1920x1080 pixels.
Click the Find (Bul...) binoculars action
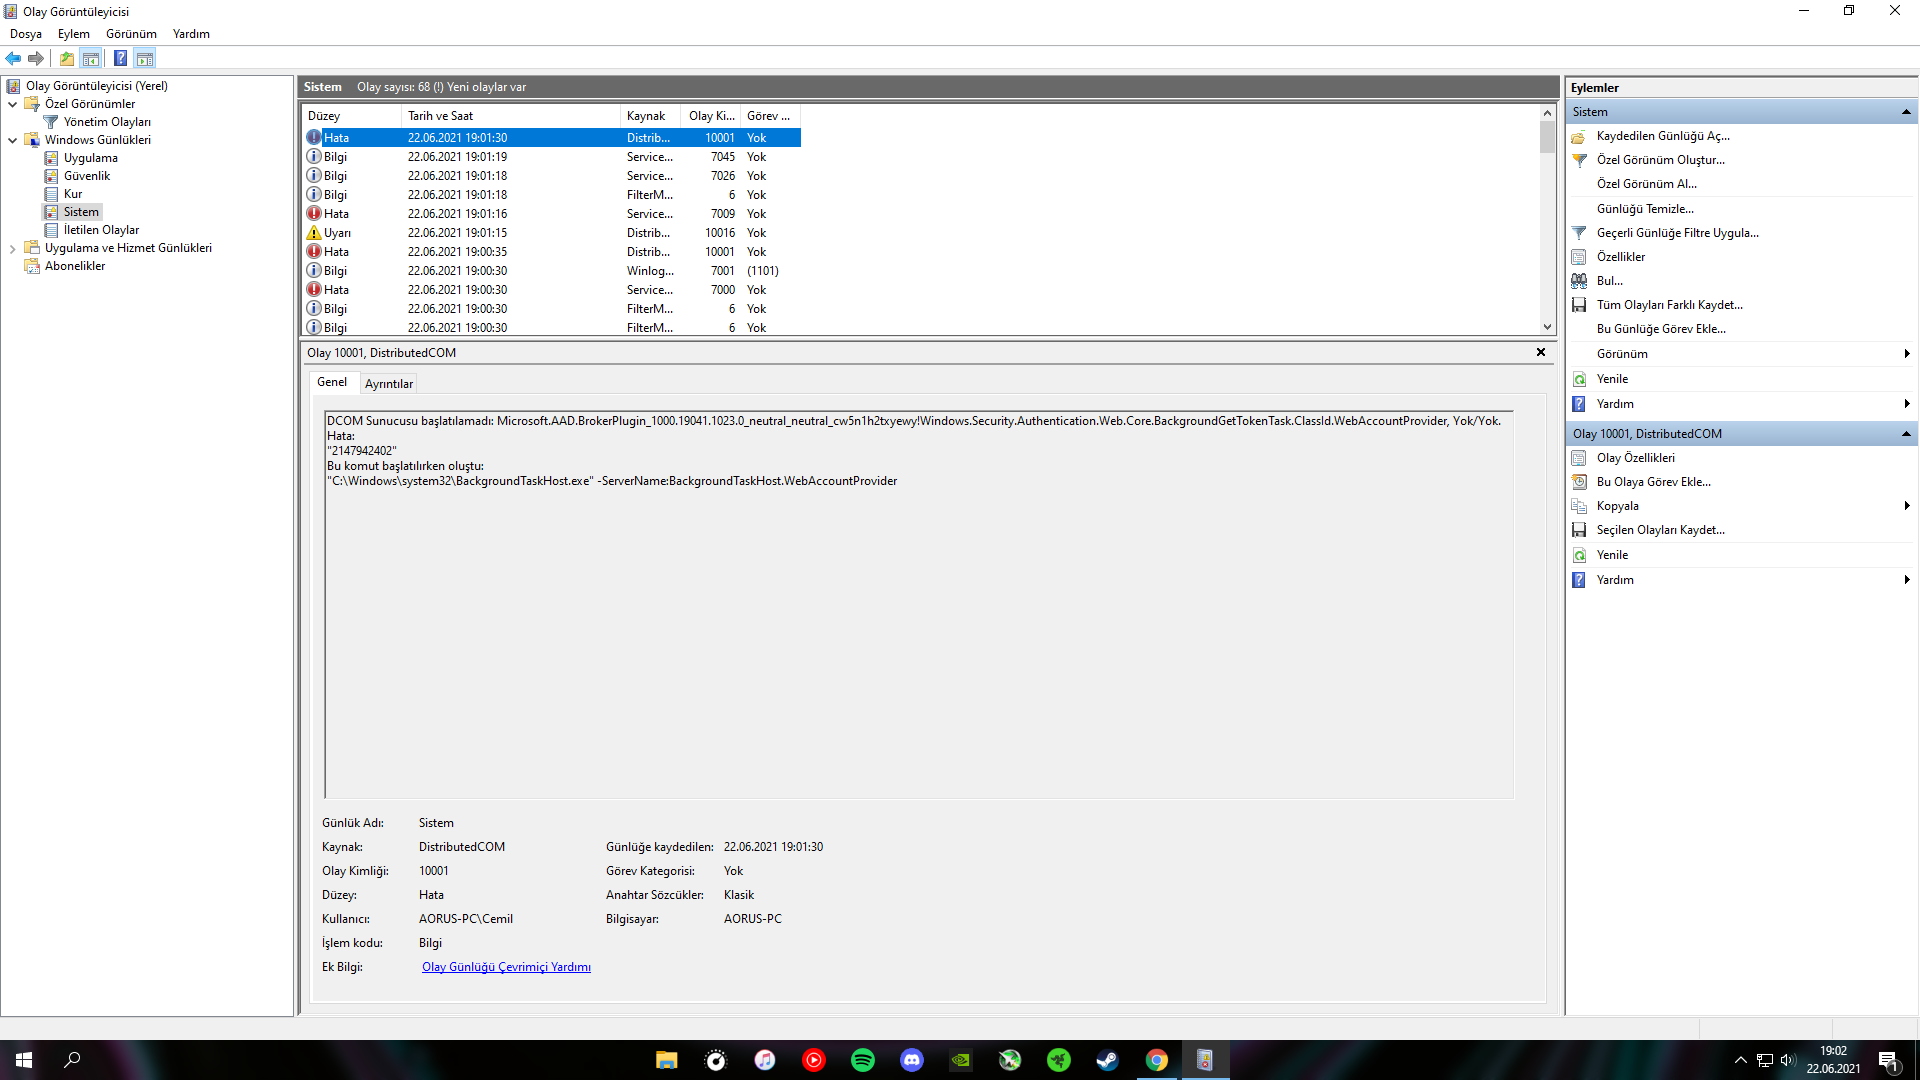point(1609,281)
